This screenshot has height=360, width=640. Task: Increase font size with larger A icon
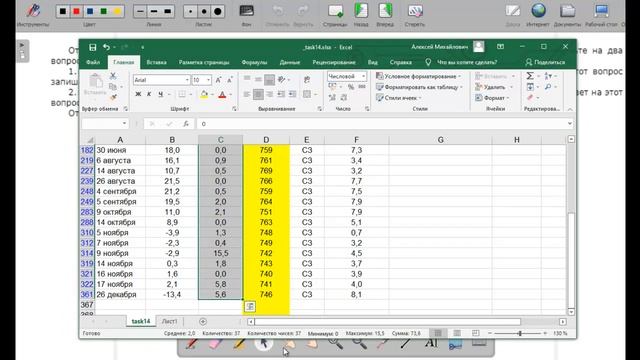[218, 80]
